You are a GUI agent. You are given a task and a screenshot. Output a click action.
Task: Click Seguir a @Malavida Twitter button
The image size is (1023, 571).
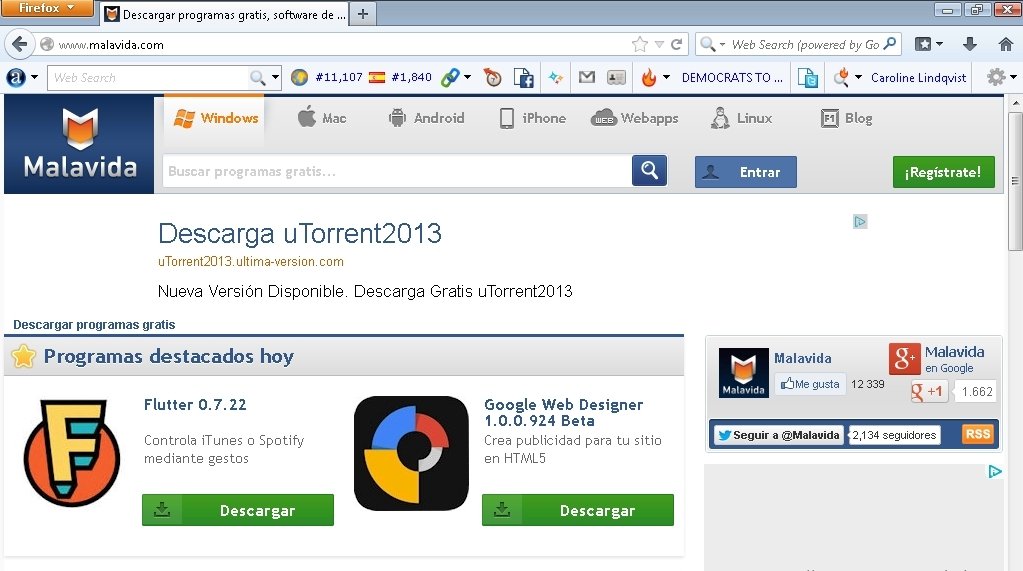(x=778, y=435)
